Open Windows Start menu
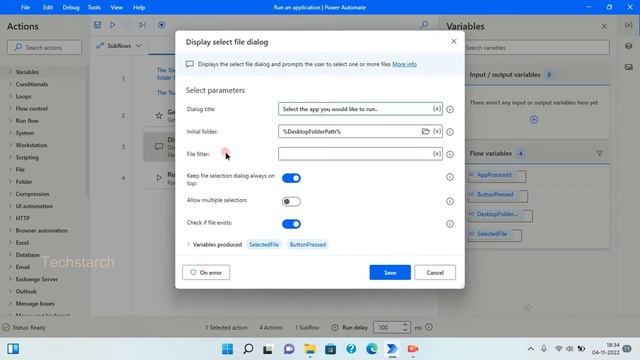This screenshot has width=640, height=360. point(227,349)
